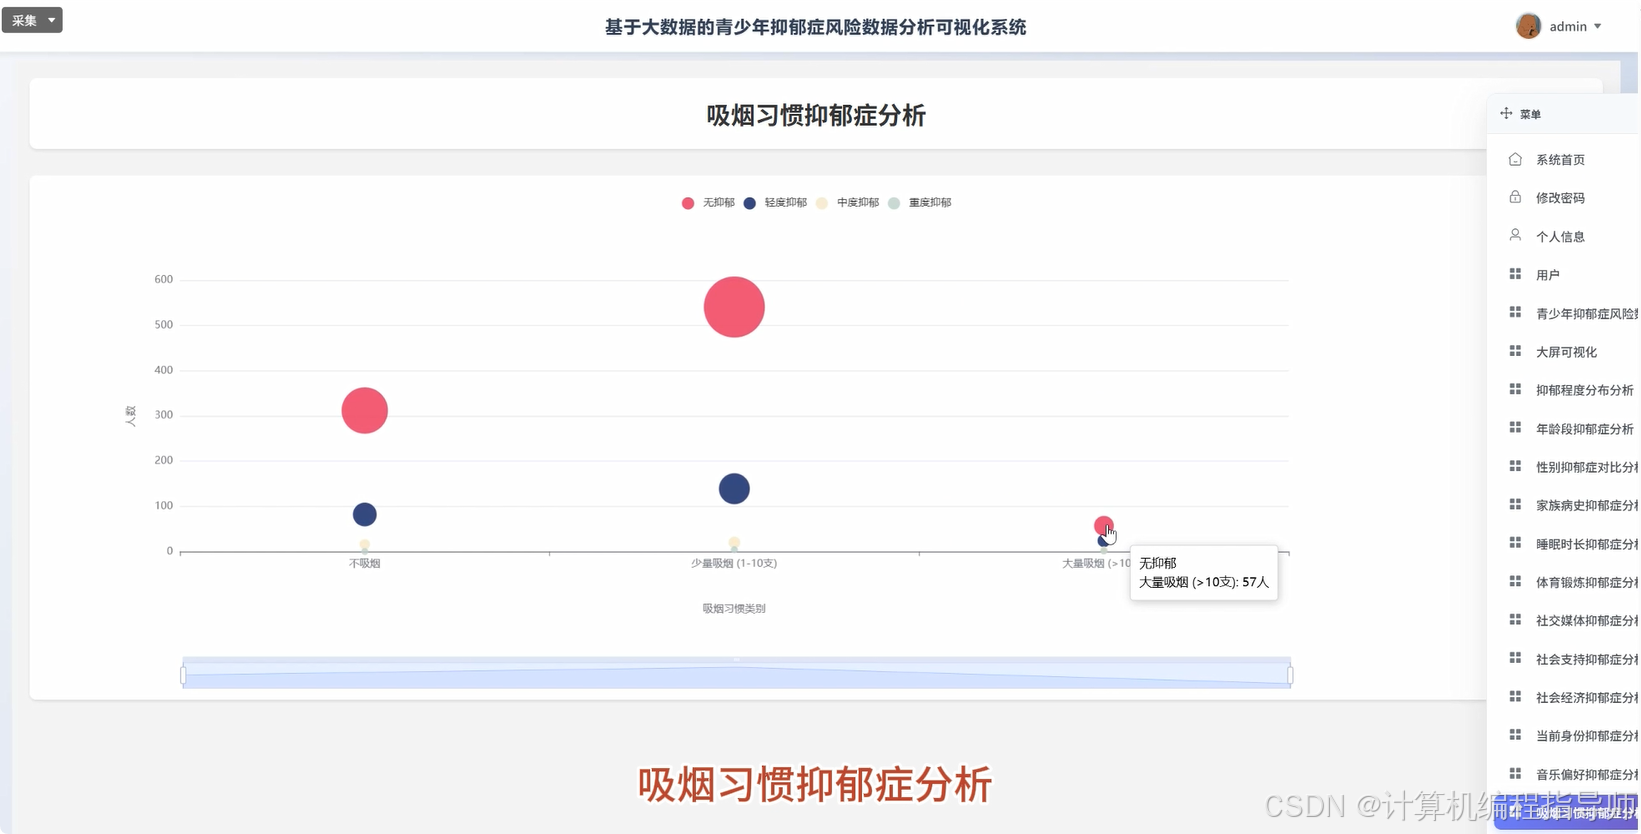Click the grid icon beside 青少年抑郁症风险
This screenshot has height=834, width=1641.
coord(1515,312)
